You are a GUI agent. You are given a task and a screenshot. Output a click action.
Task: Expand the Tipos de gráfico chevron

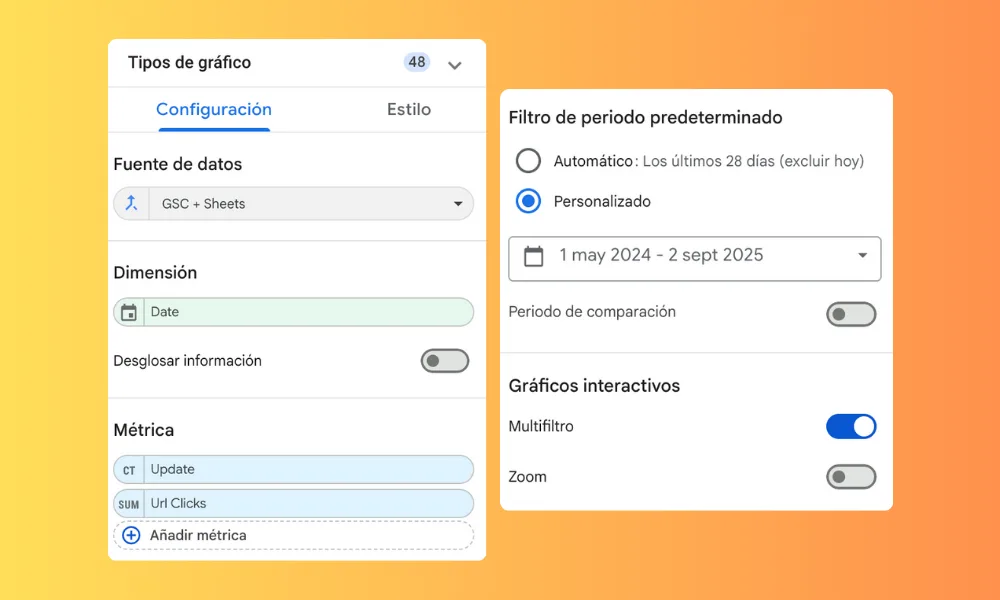(x=455, y=65)
